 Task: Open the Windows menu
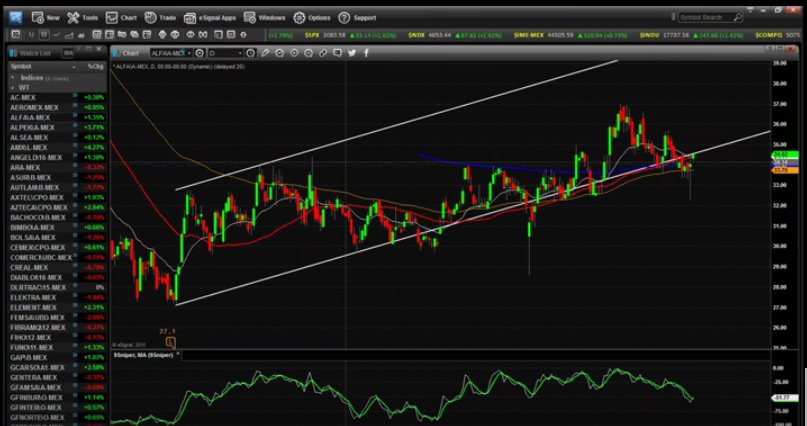pos(265,17)
